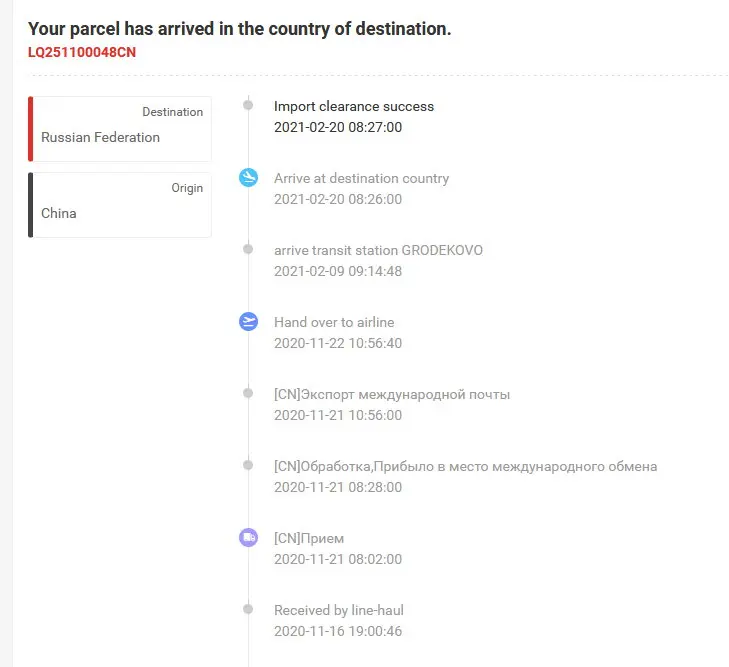Viewport: 729px width, 667px height.
Task: Click the Экспорт международной почты timeline dot
Action: coord(248,394)
